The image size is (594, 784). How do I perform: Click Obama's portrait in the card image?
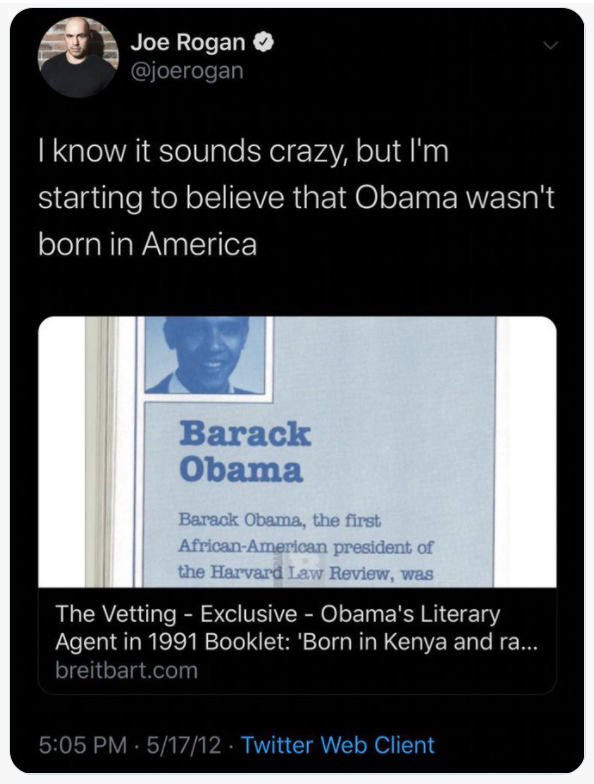pyautogui.click(x=204, y=354)
